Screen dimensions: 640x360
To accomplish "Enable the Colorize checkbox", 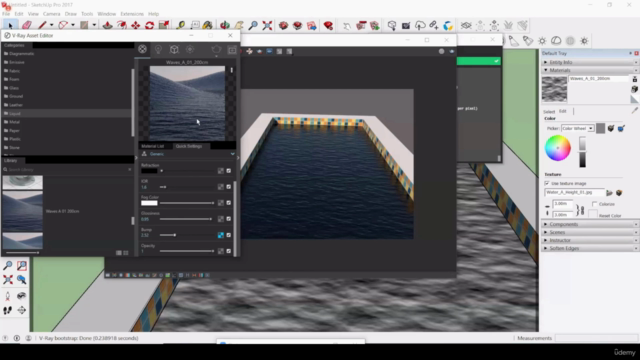I will click(594, 204).
